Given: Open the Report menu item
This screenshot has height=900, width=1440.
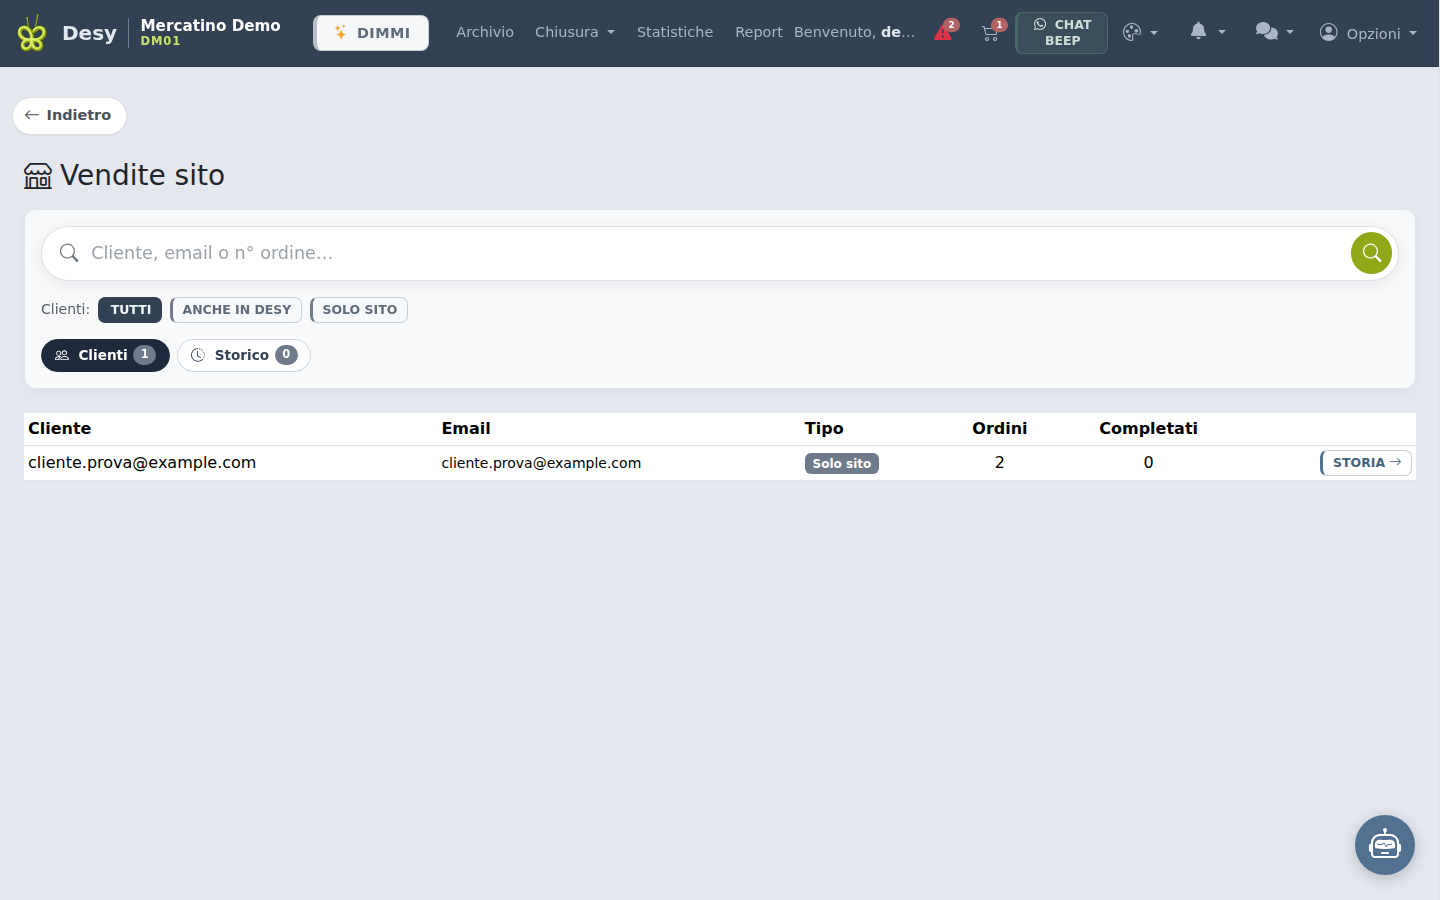Looking at the screenshot, I should coord(759,32).
